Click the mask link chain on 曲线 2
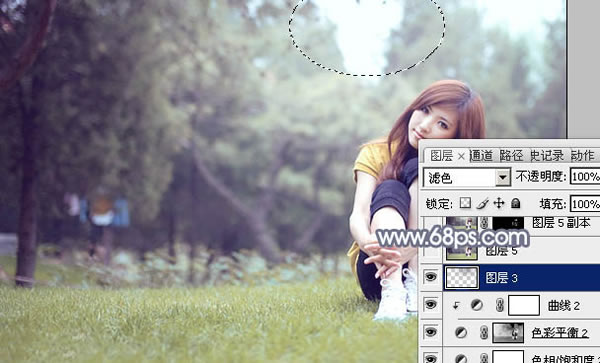The height and width of the screenshot is (363, 600). coord(499,305)
